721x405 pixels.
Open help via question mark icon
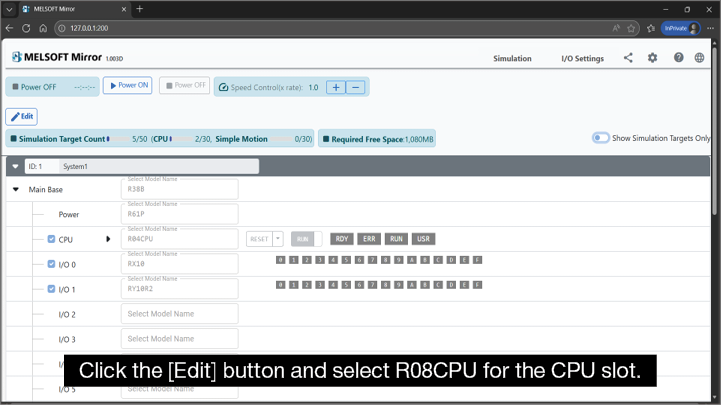[679, 57]
